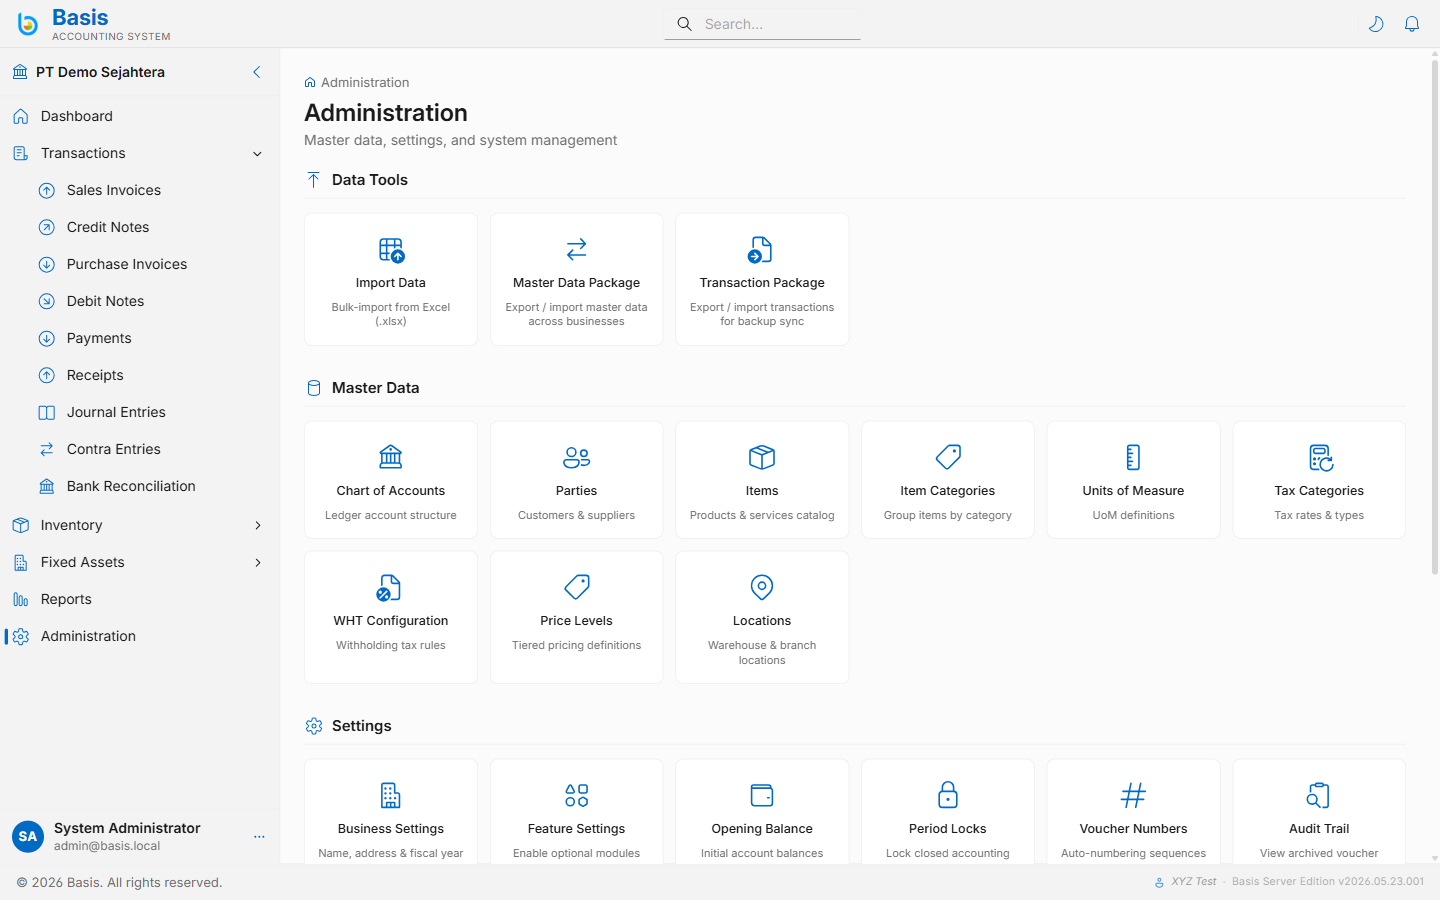Viewport: 1440px width, 900px height.
Task: Click the Data Tools section heading
Action: [x=370, y=180]
